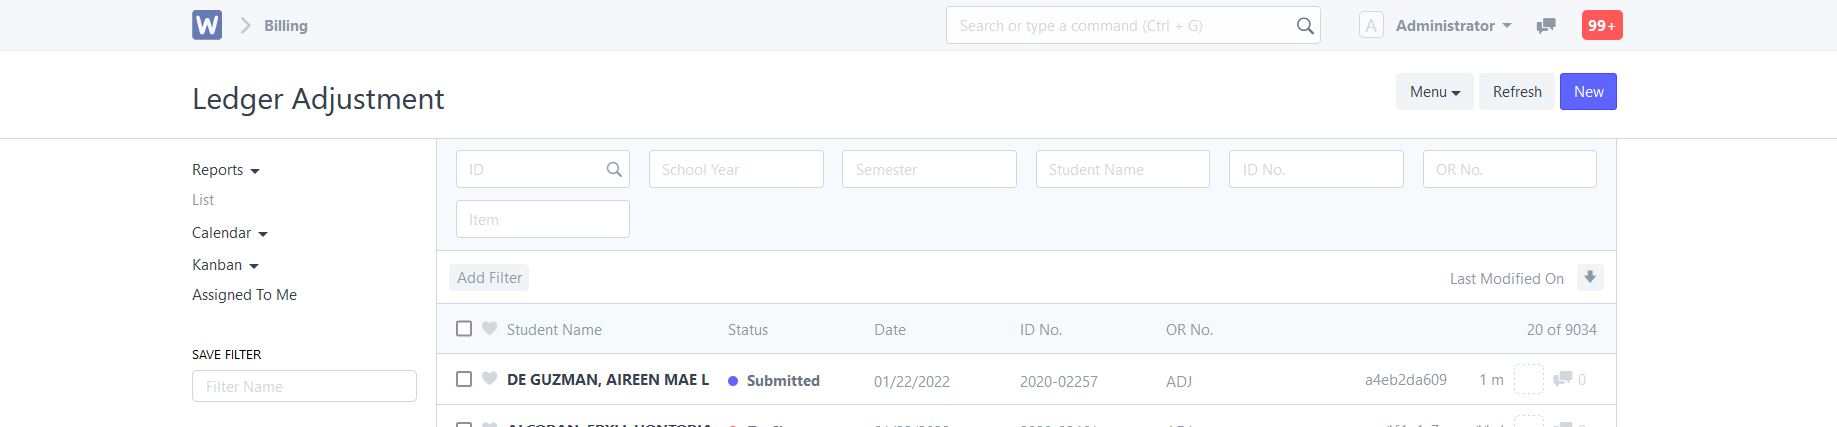Viewport: 1837px width, 427px height.
Task: Toggle sort direction arrow icon
Action: pos(1590,277)
